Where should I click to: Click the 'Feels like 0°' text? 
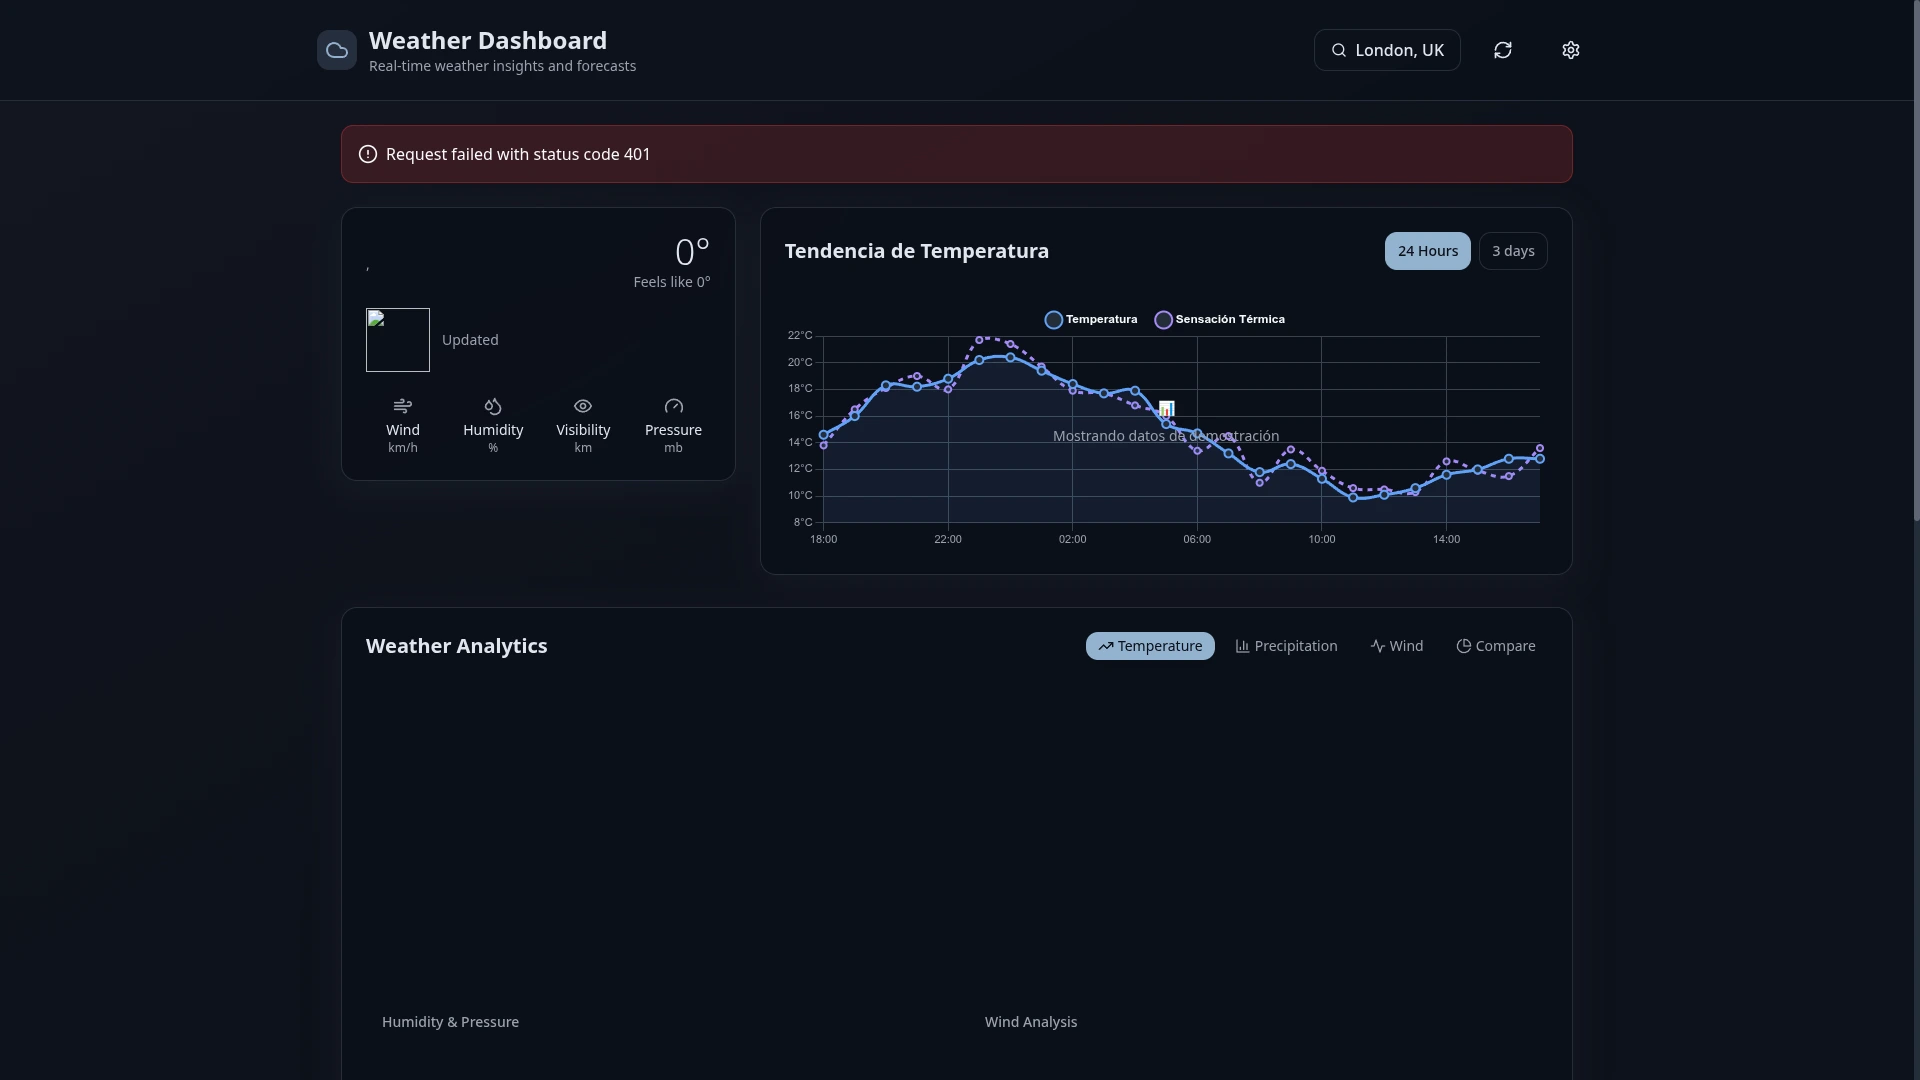[672, 282]
